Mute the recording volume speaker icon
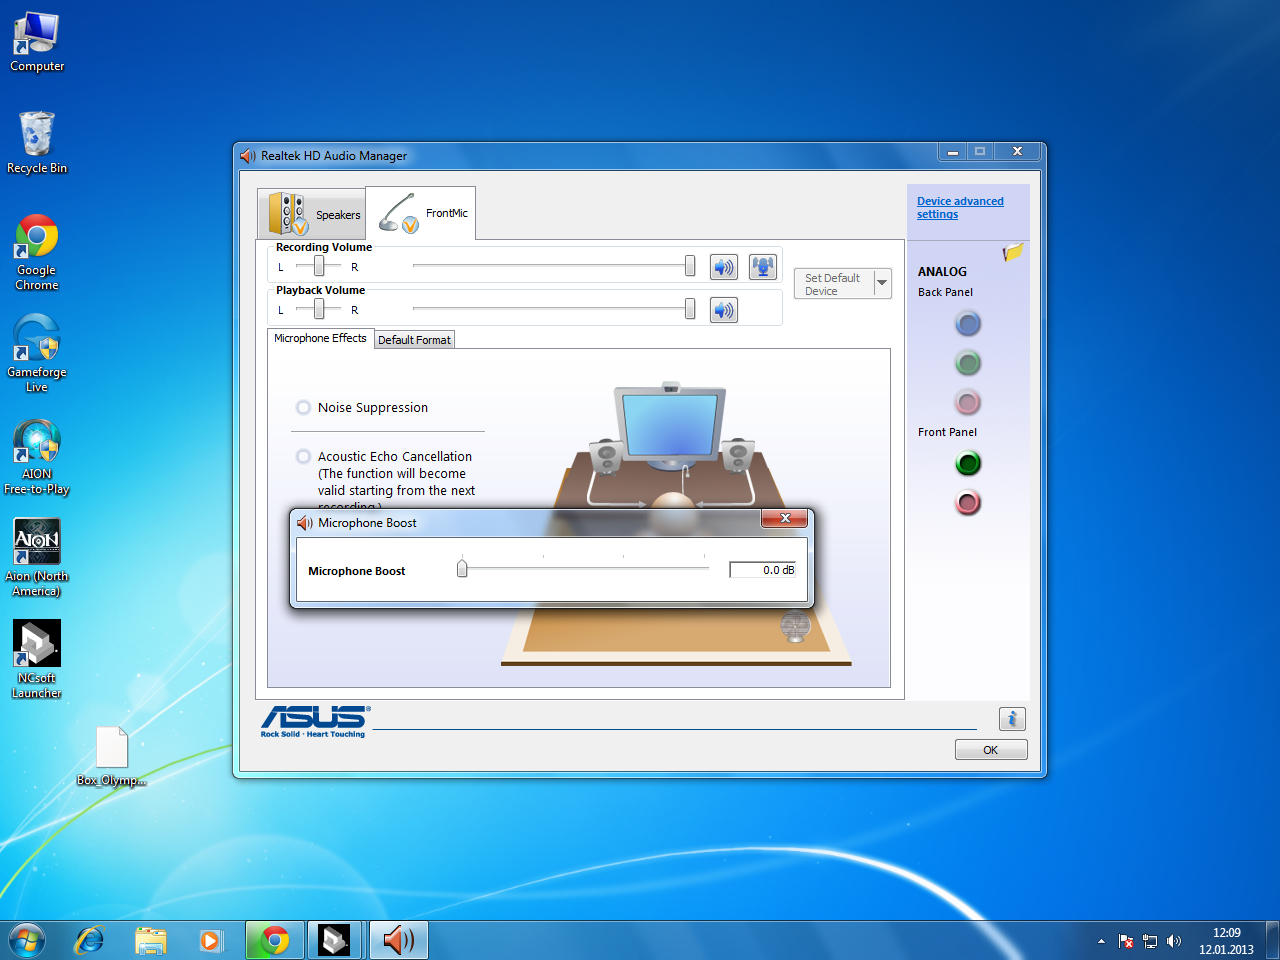Viewport: 1280px width, 960px height. click(x=724, y=267)
